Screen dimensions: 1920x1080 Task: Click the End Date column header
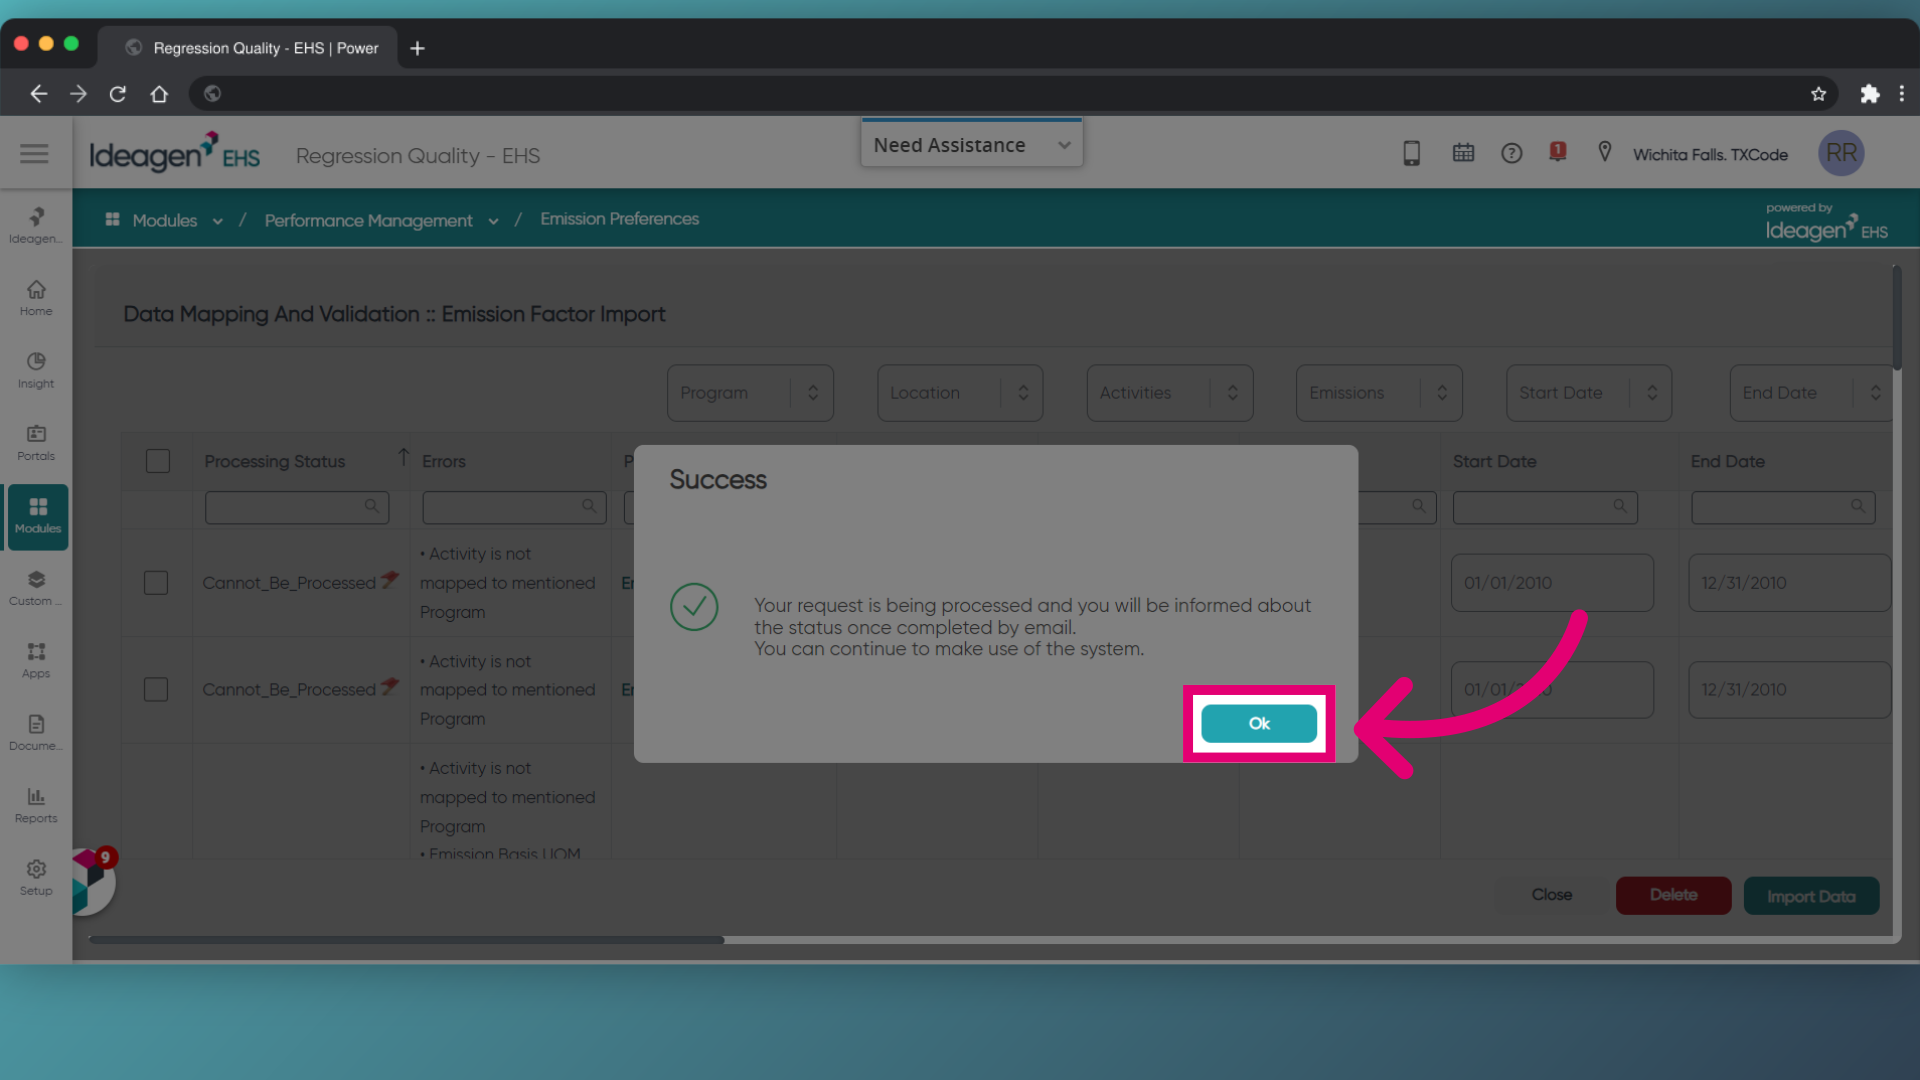point(1727,461)
